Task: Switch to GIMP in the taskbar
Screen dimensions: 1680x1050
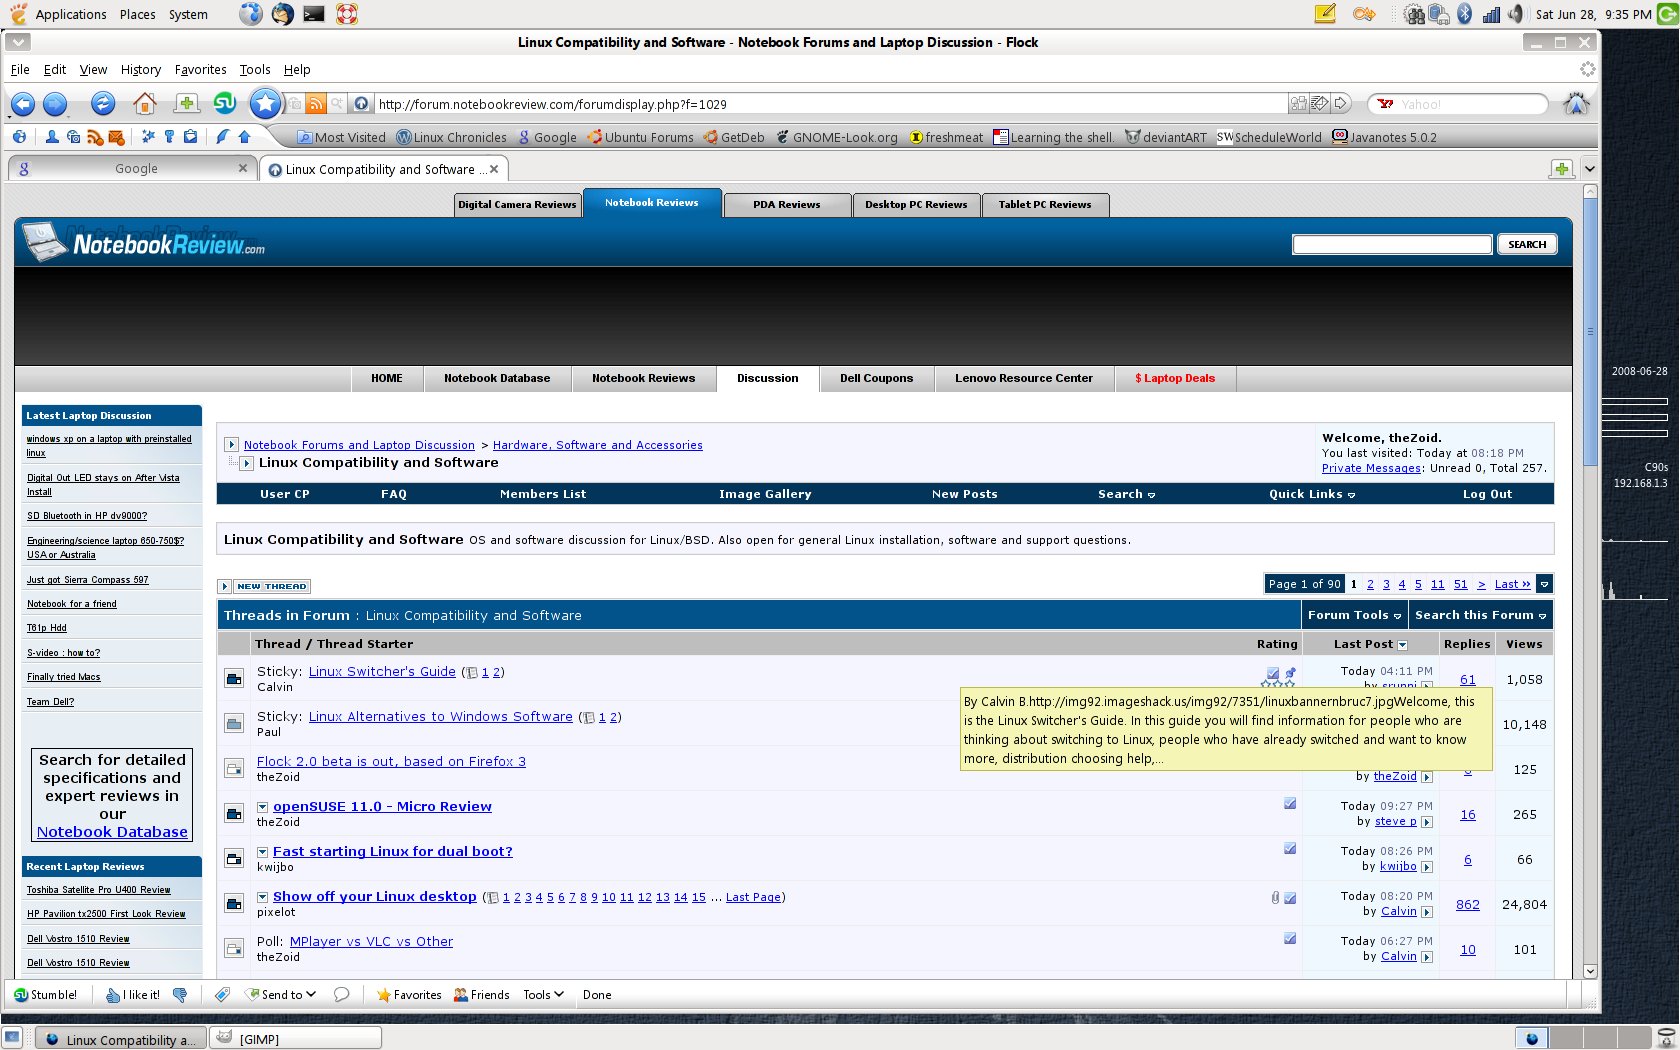Action: point(297,1039)
